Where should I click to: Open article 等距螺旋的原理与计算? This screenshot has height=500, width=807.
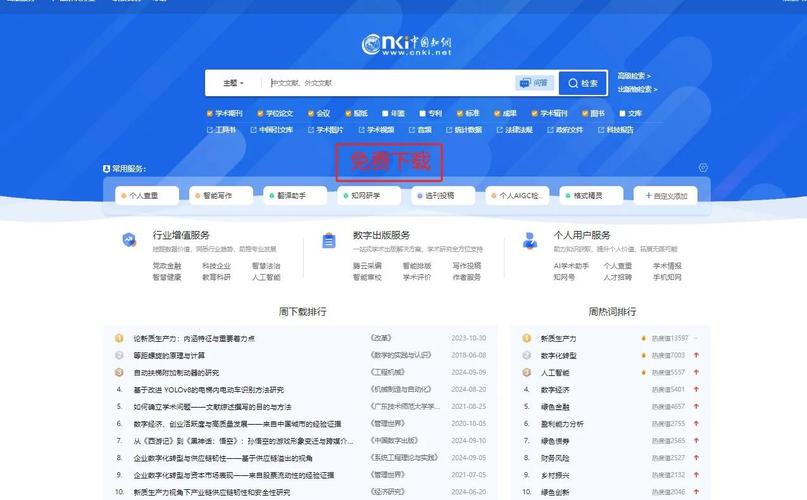(x=169, y=355)
